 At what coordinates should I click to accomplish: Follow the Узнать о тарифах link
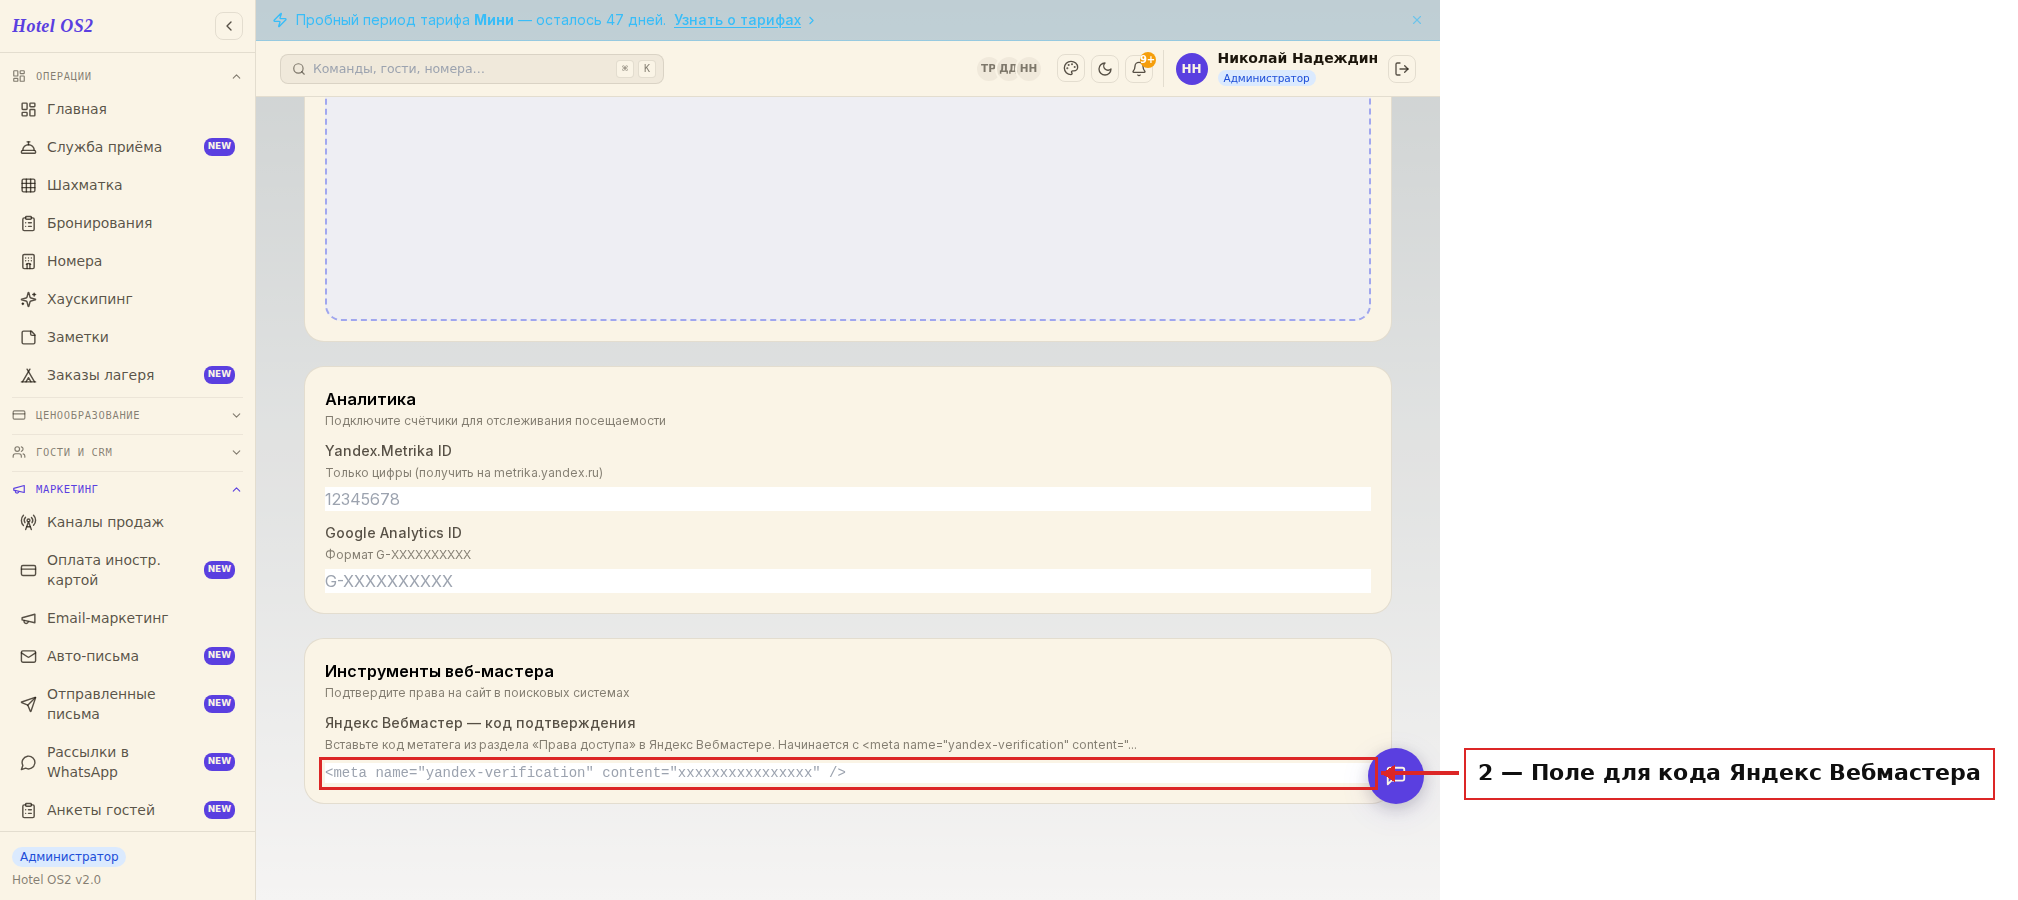click(x=737, y=20)
